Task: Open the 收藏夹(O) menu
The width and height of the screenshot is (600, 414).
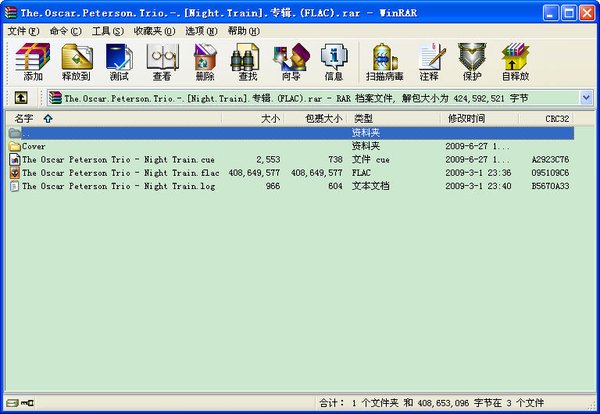Action: (154, 31)
